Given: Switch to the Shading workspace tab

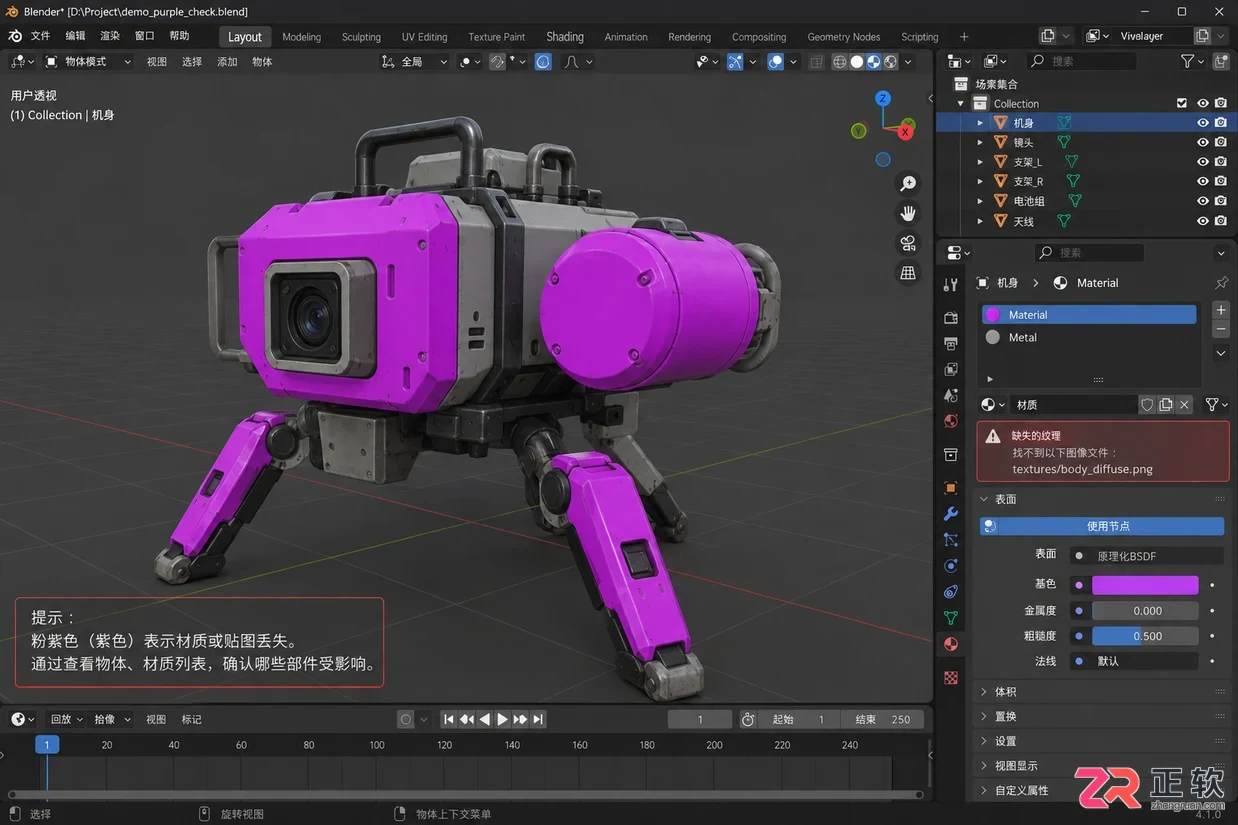Looking at the screenshot, I should click(565, 37).
